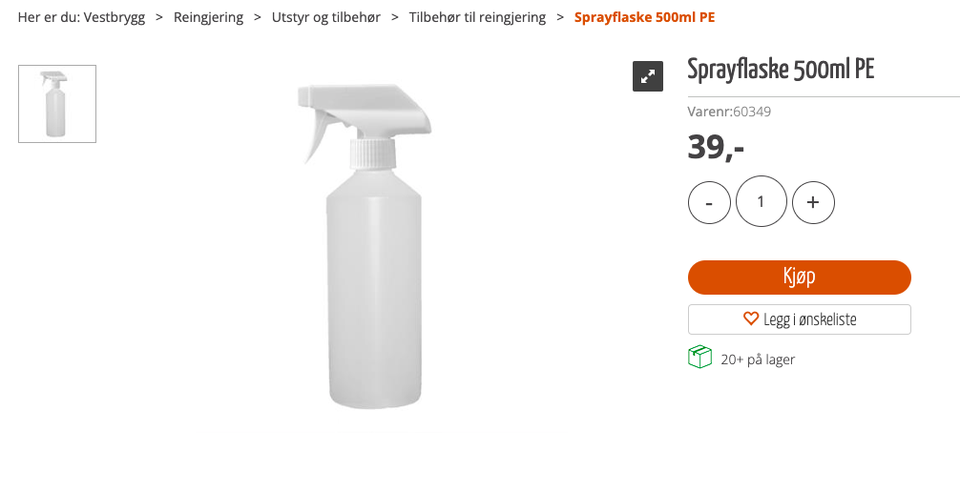Click the Legg i ønskeliste label

click(x=809, y=320)
